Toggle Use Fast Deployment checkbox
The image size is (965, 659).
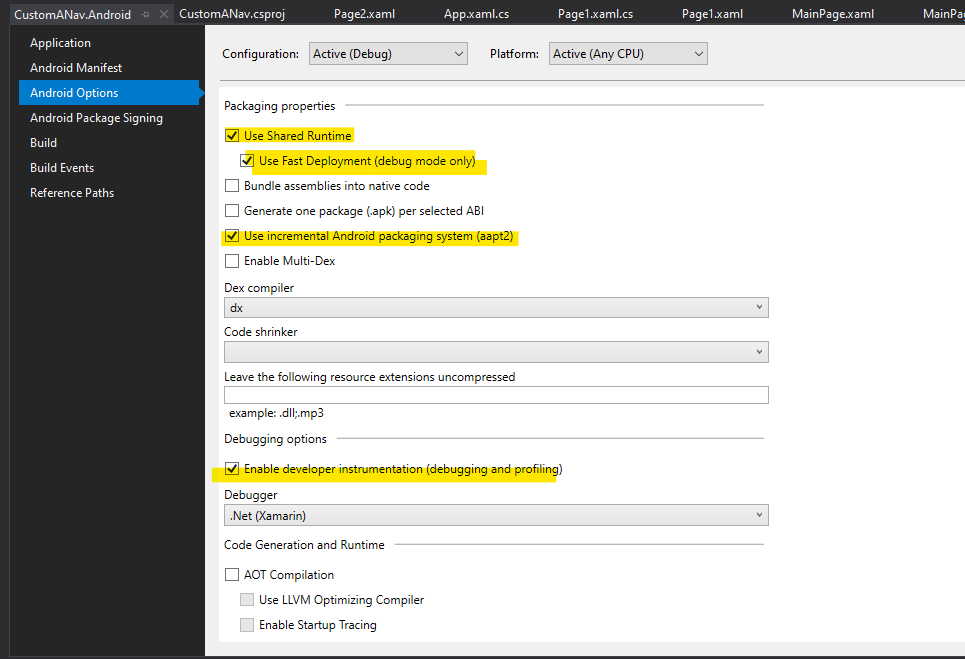[247, 161]
